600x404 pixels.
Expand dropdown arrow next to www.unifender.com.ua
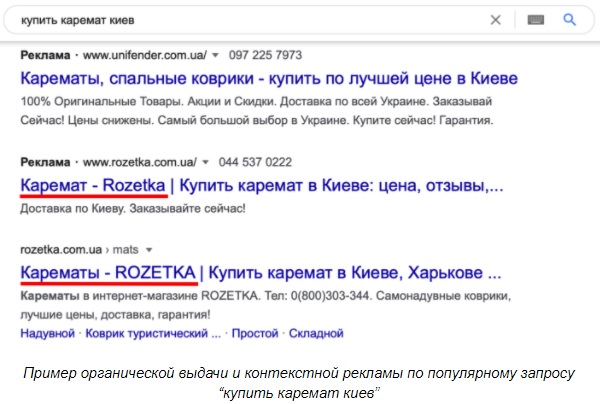pos(205,54)
